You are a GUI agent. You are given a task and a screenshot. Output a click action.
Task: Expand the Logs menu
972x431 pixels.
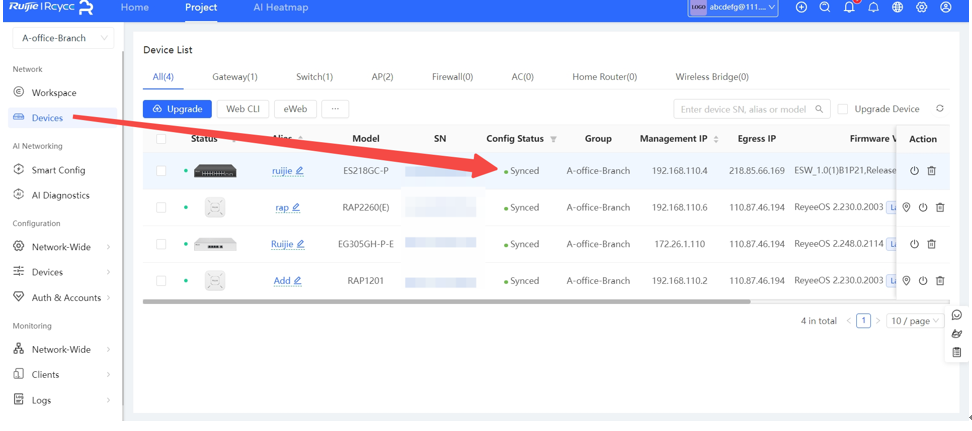tap(63, 401)
